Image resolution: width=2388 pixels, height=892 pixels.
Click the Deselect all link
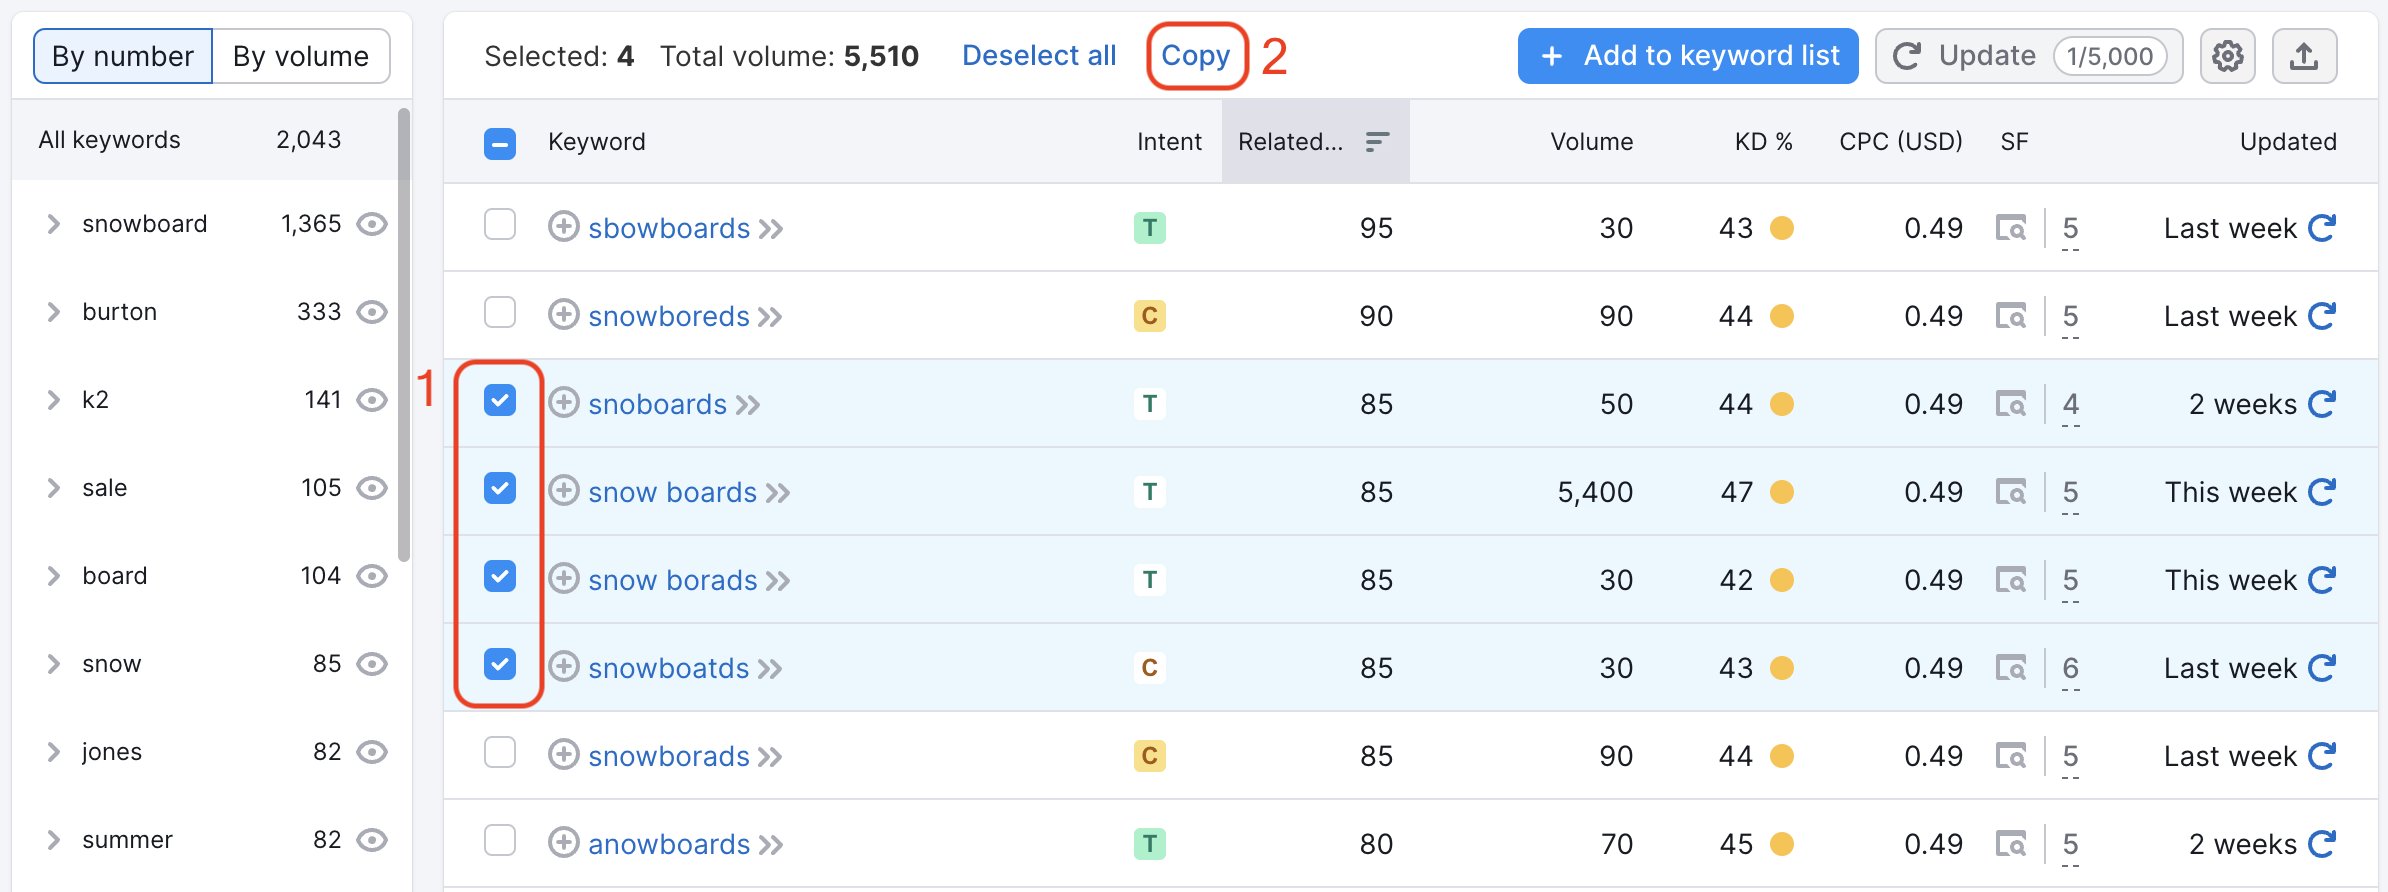coord(1039,56)
